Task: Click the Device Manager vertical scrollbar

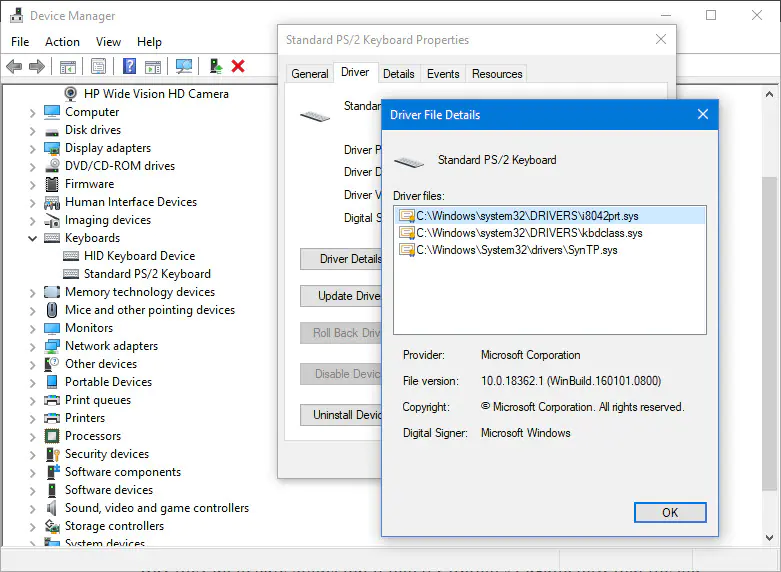Action: 769,300
